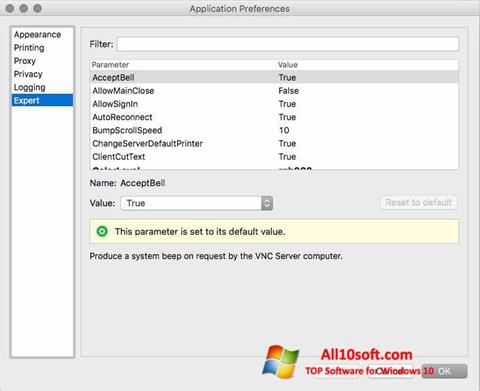
Task: Click inside the Filter text field
Action: pyautogui.click(x=288, y=44)
